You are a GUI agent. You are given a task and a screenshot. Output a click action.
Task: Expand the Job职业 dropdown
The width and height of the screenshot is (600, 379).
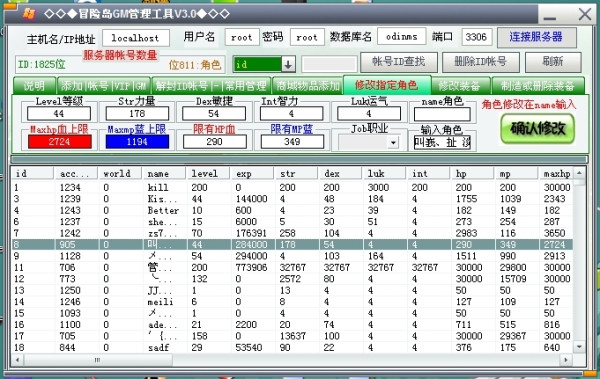pyautogui.click(x=393, y=143)
